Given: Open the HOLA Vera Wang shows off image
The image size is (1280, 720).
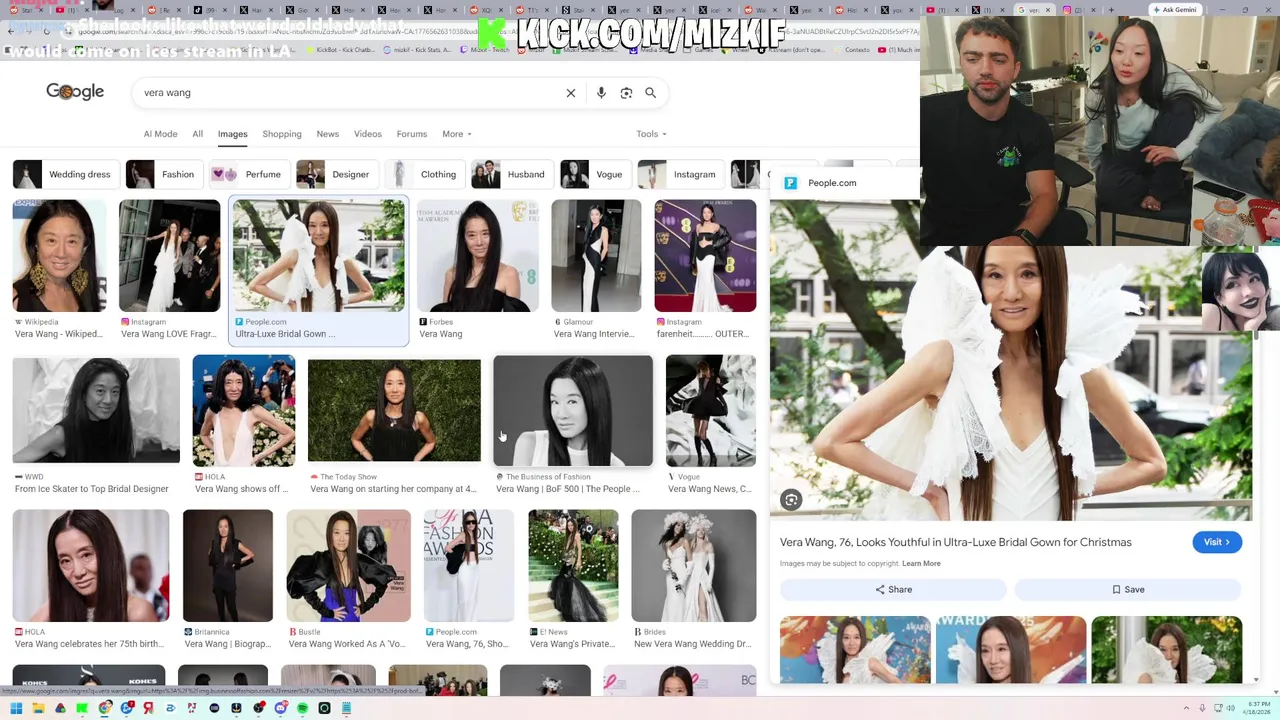Looking at the screenshot, I should coord(244,410).
